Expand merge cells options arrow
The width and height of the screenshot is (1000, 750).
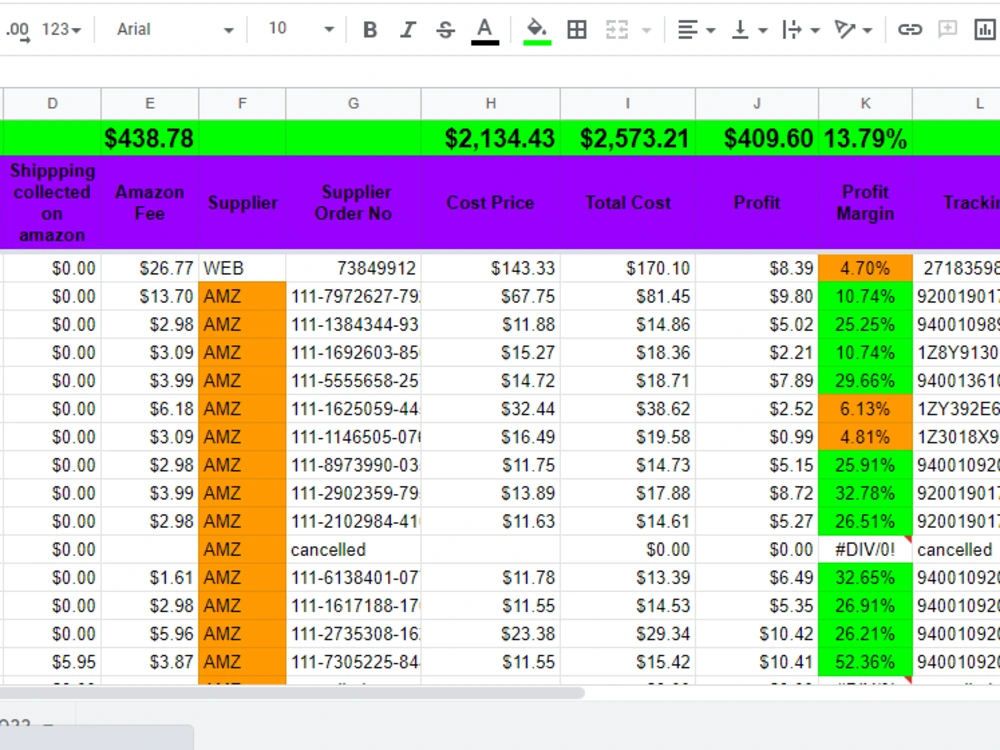(x=646, y=30)
